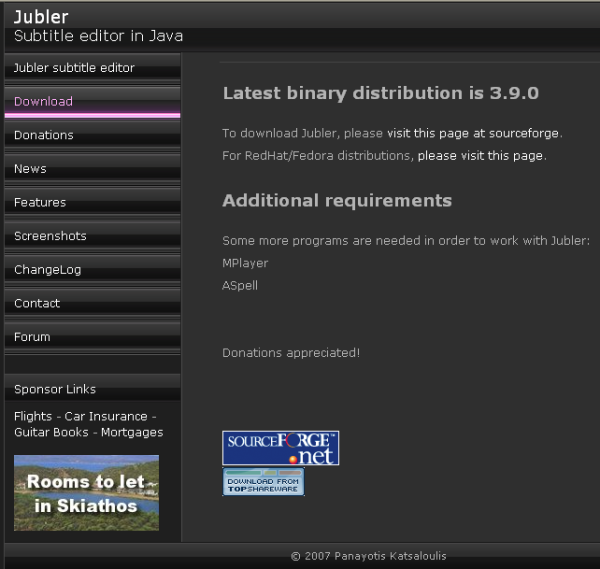Open the News section
Viewport: 600px width, 569px height.
30,169
